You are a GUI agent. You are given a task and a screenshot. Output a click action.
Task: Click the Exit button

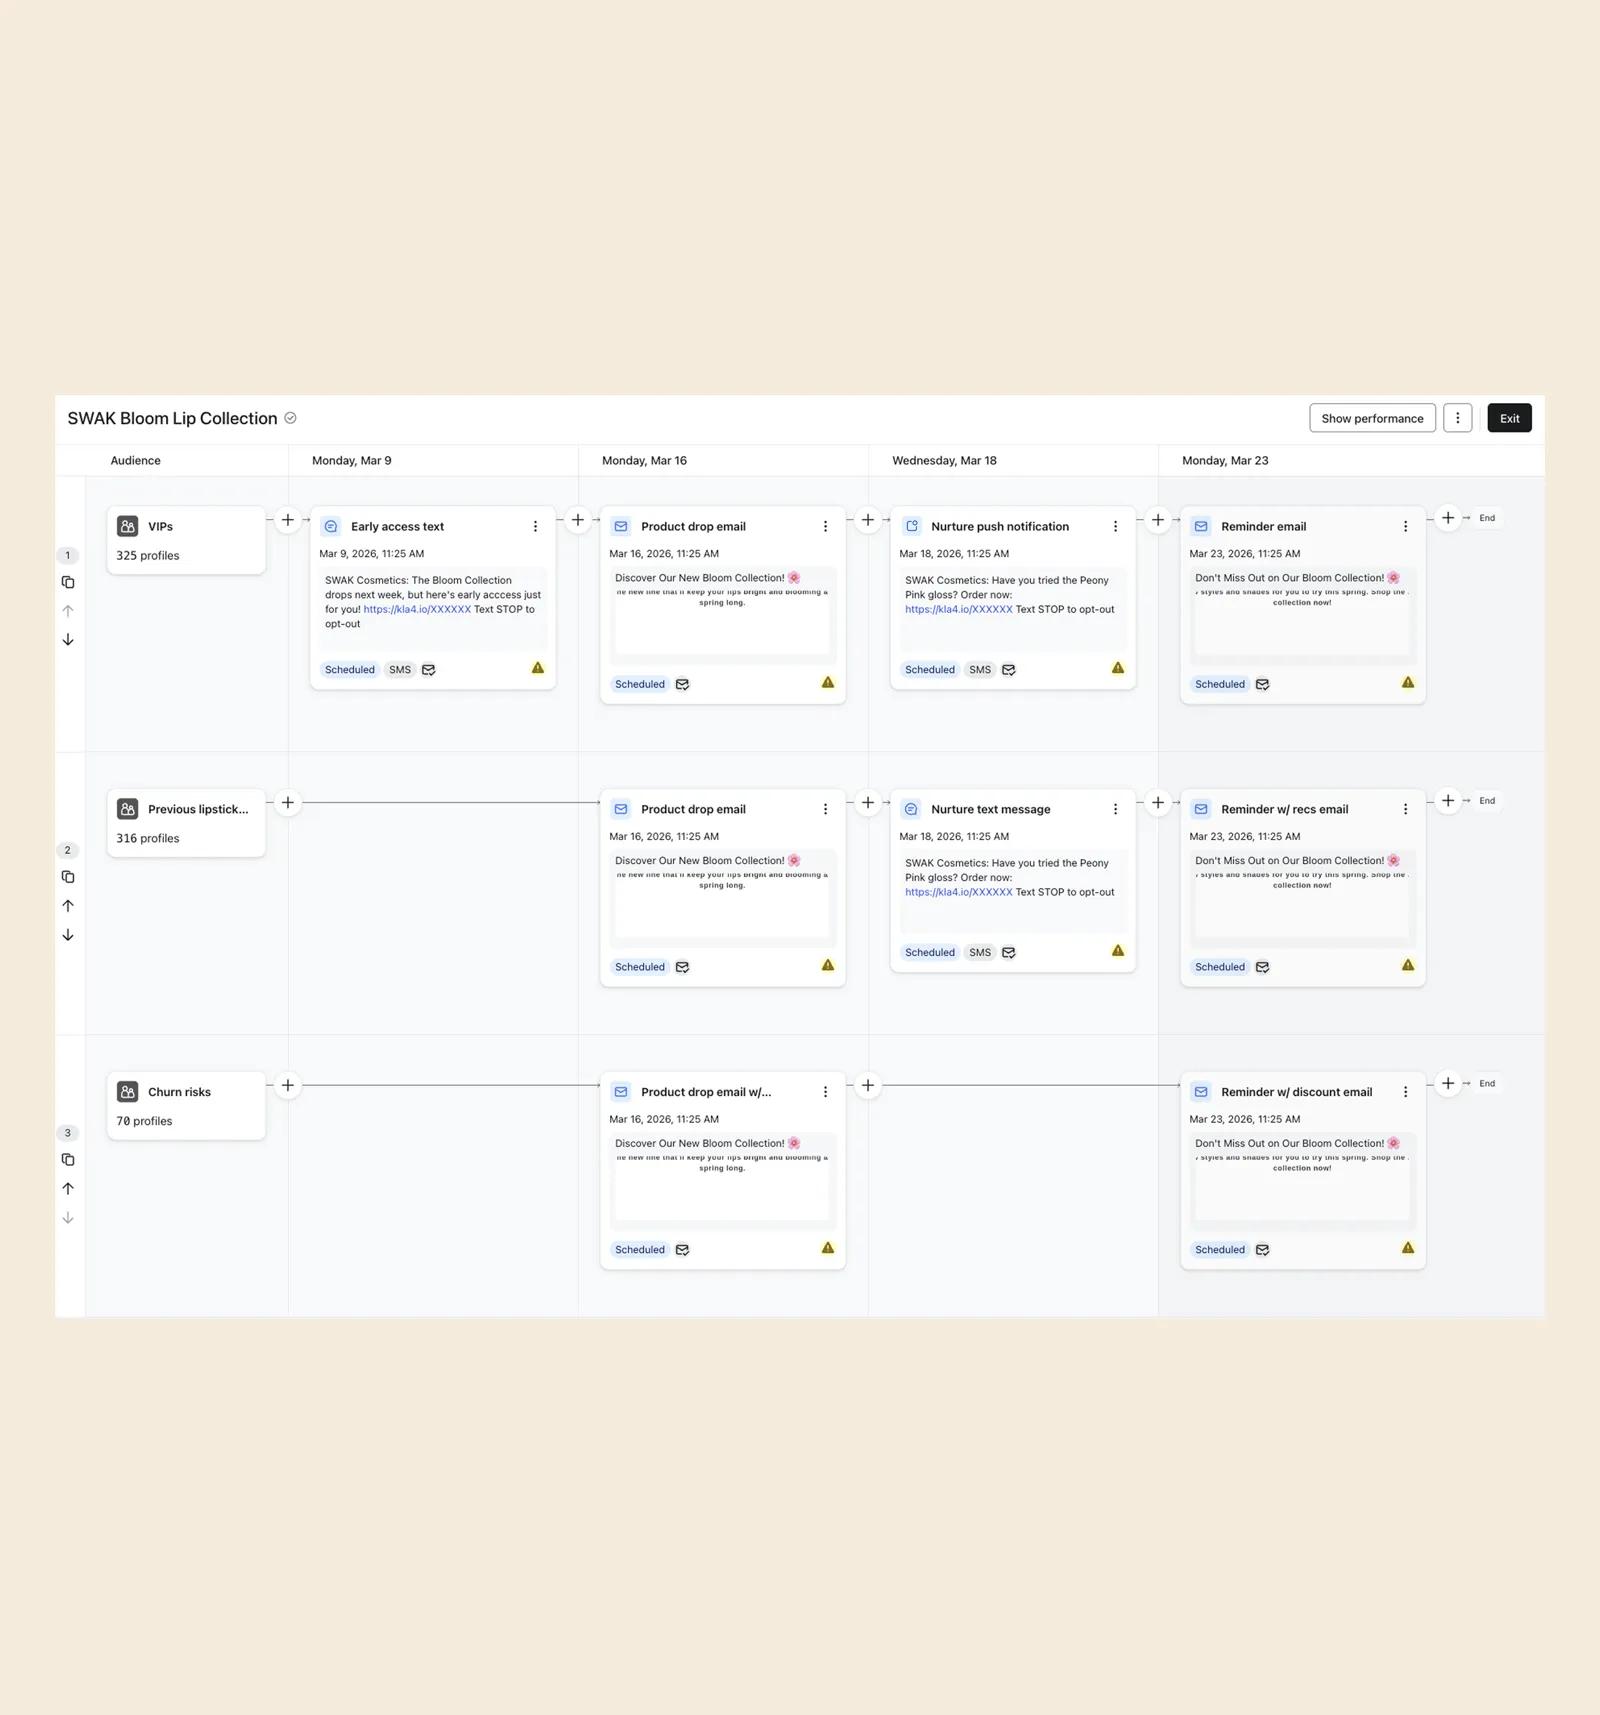coord(1509,418)
